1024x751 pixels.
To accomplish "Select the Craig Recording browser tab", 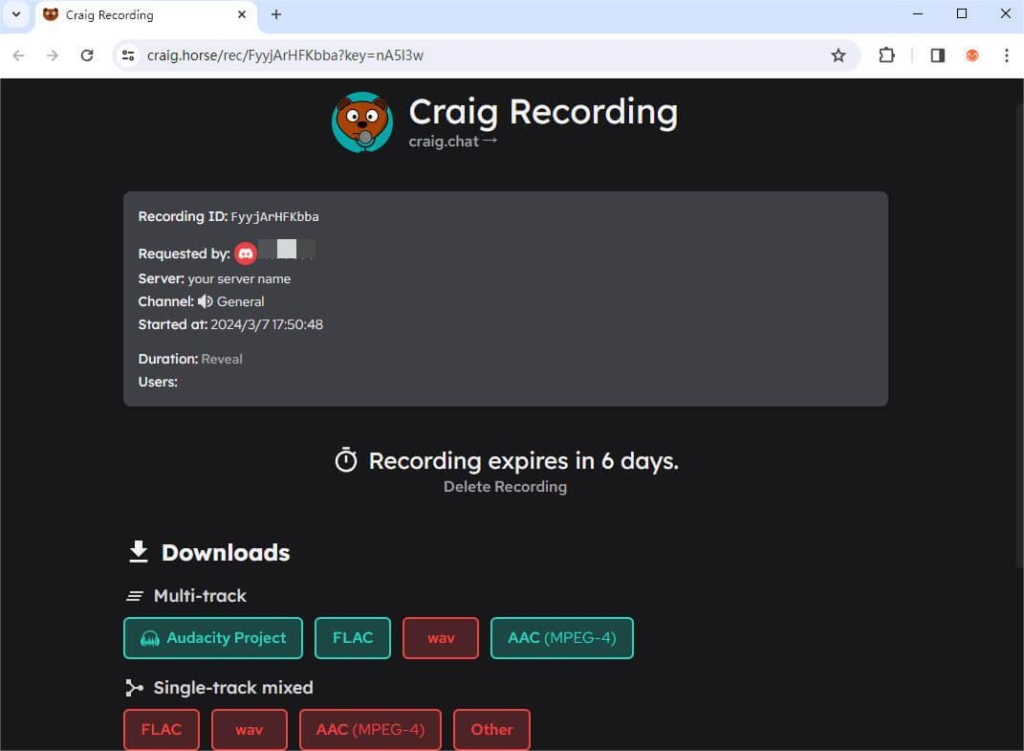I will [x=140, y=15].
